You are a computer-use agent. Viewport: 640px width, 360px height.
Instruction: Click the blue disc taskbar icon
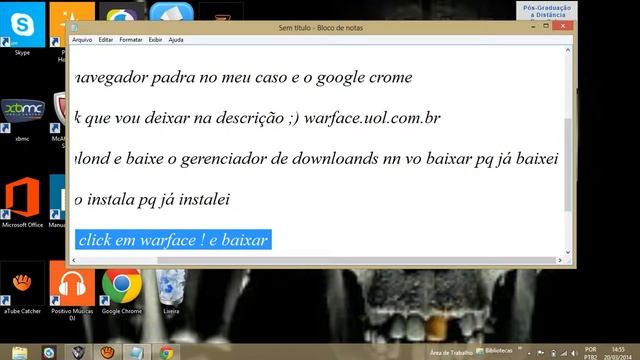click(49, 353)
